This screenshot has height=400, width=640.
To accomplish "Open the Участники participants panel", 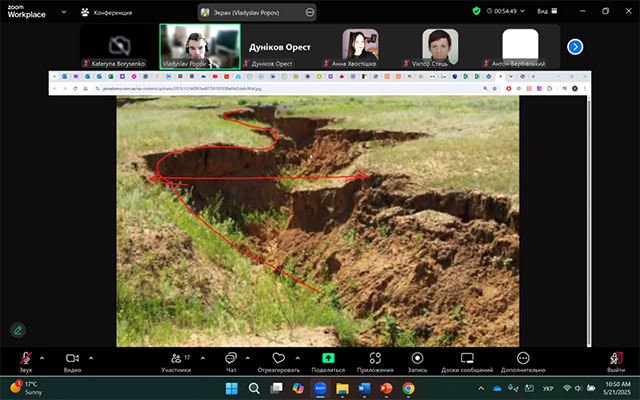I will pyautogui.click(x=176, y=359).
